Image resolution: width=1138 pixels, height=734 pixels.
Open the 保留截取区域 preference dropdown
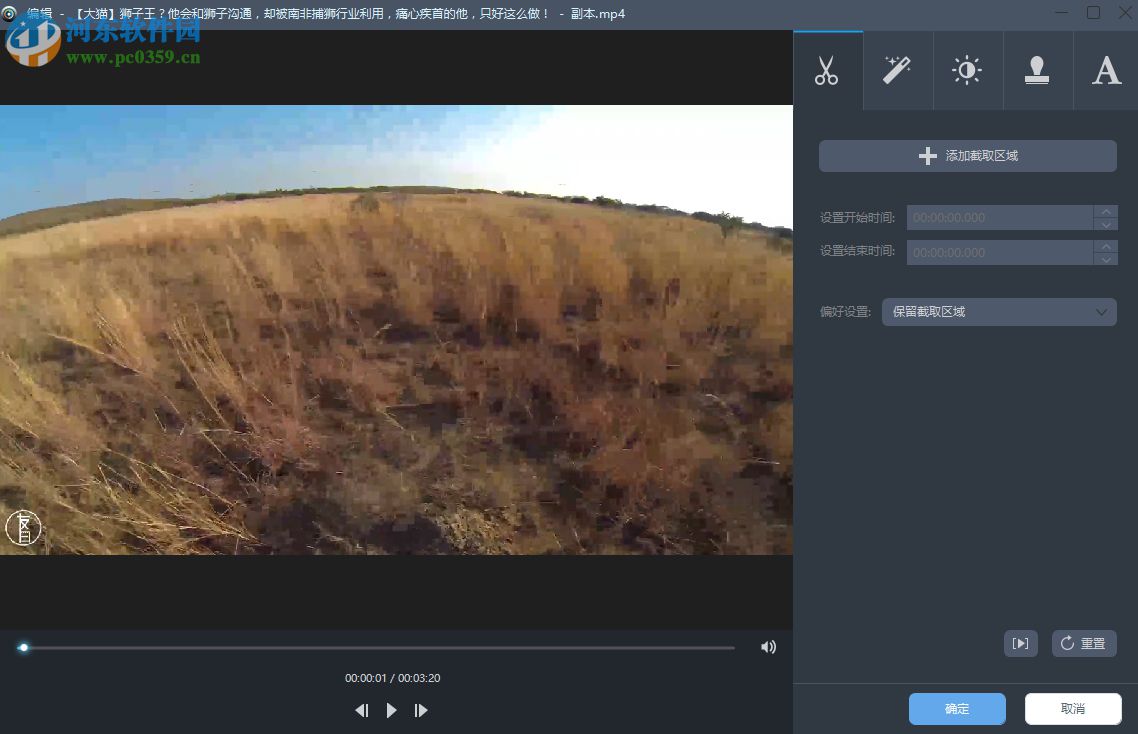(x=998, y=311)
